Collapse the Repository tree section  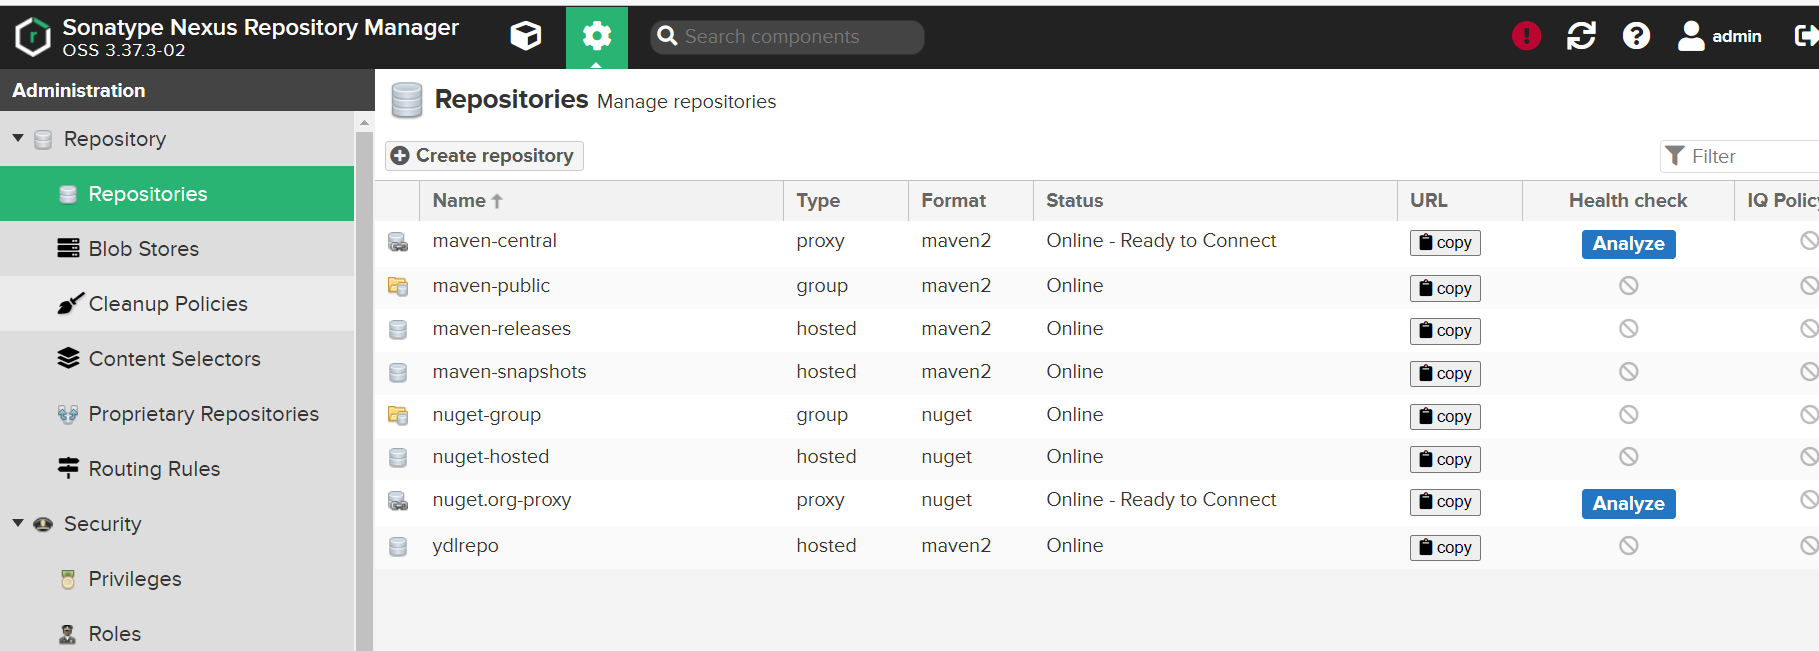coord(18,138)
